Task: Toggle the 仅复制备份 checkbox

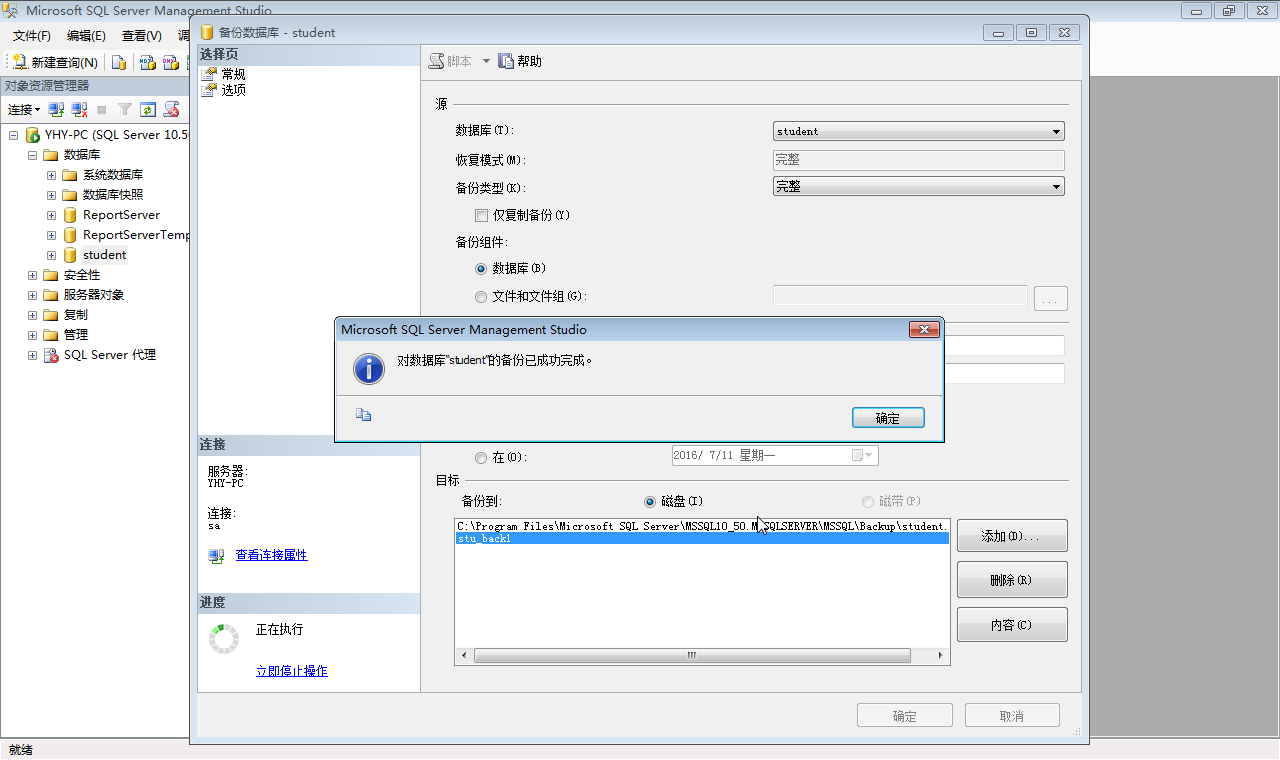Action: tap(481, 215)
